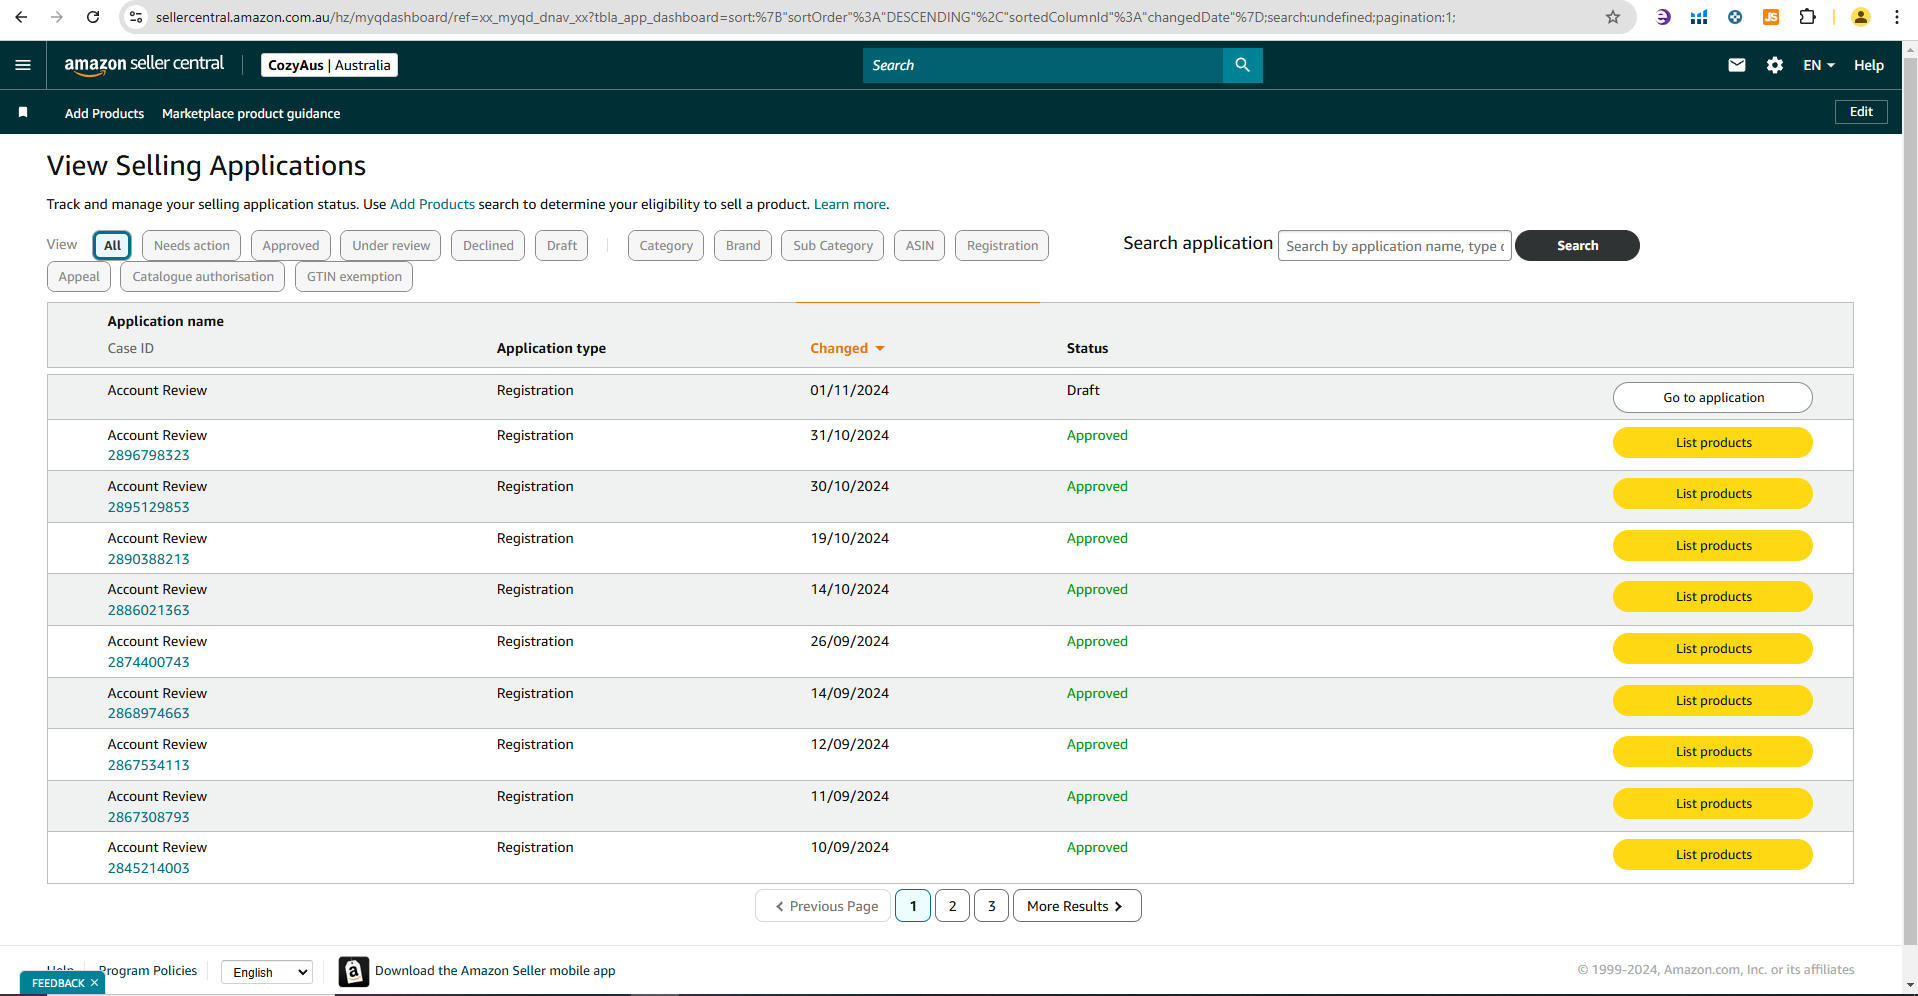
Task: Select the Appeal filter
Action: [79, 277]
